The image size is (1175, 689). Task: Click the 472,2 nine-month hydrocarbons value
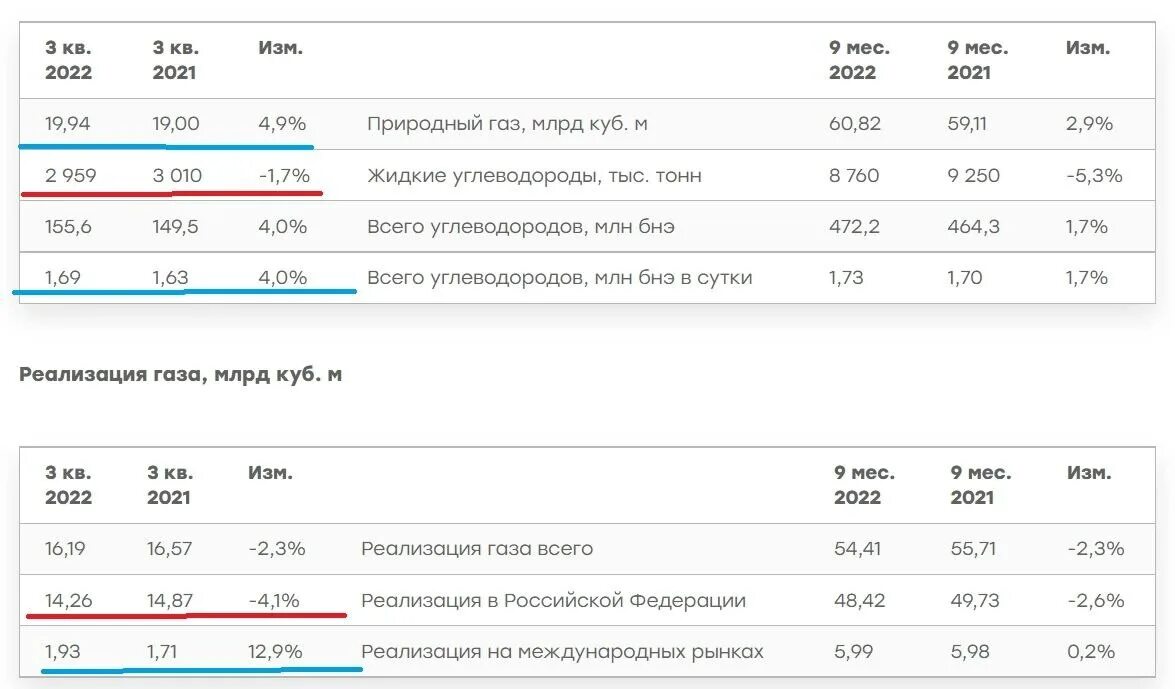tap(854, 227)
